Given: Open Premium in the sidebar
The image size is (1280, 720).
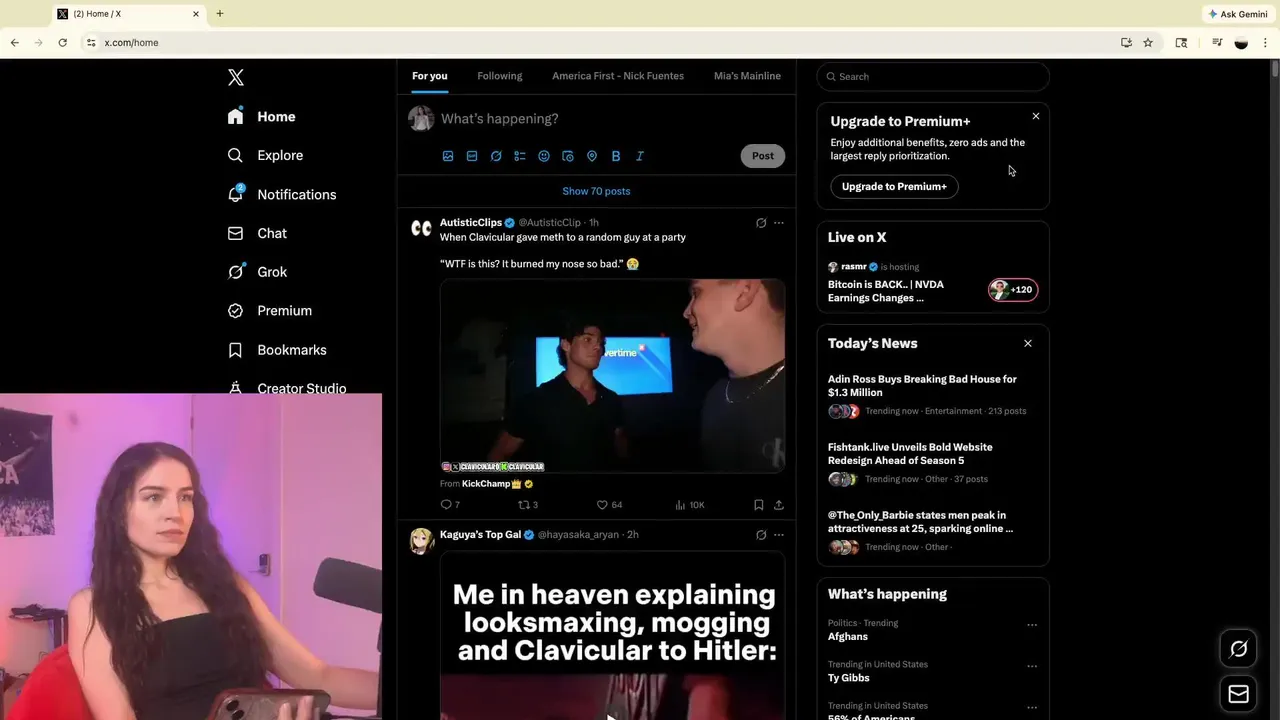Looking at the screenshot, I should [x=270, y=311].
